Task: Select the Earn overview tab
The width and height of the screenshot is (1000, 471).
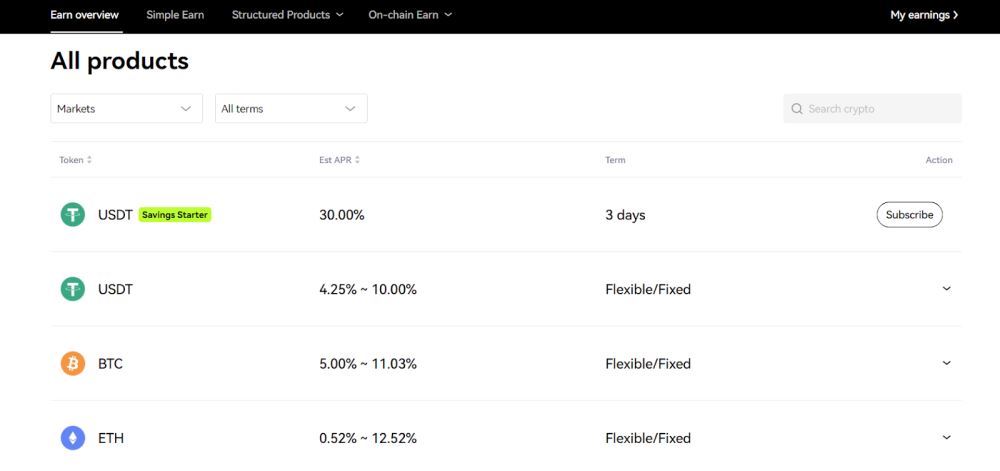Action: (x=84, y=15)
